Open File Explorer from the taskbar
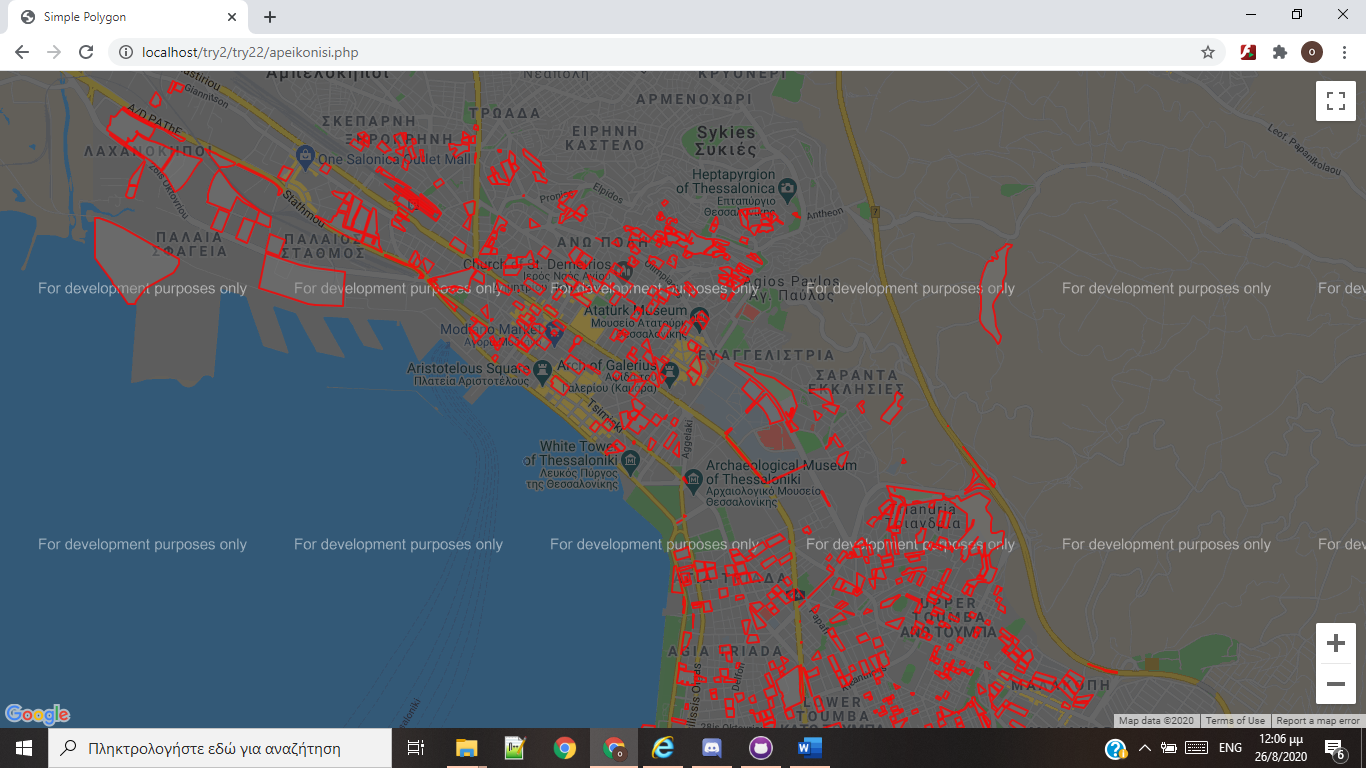 466,748
